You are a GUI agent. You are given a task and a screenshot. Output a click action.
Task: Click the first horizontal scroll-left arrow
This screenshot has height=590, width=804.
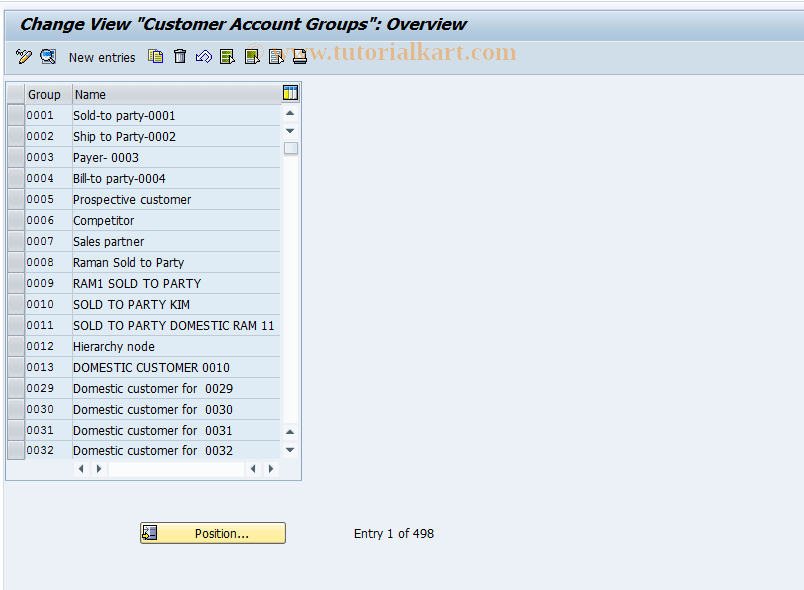tap(81, 469)
